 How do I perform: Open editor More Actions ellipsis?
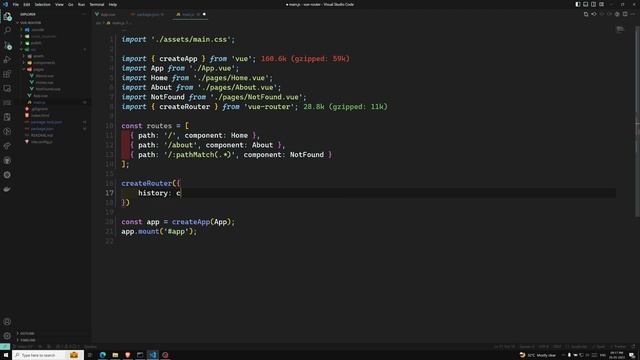pos(633,14)
